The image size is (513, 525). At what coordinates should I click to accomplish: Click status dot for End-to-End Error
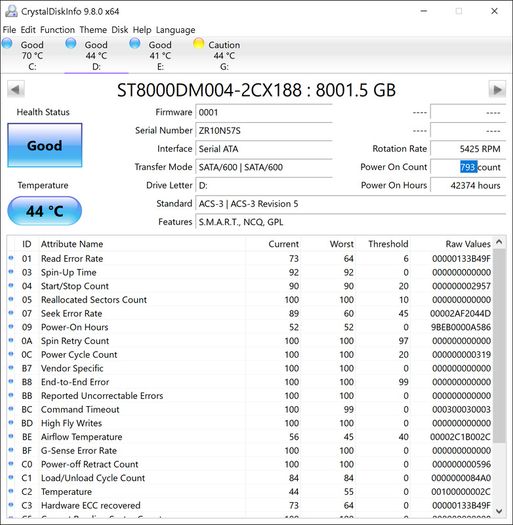pos(11,381)
